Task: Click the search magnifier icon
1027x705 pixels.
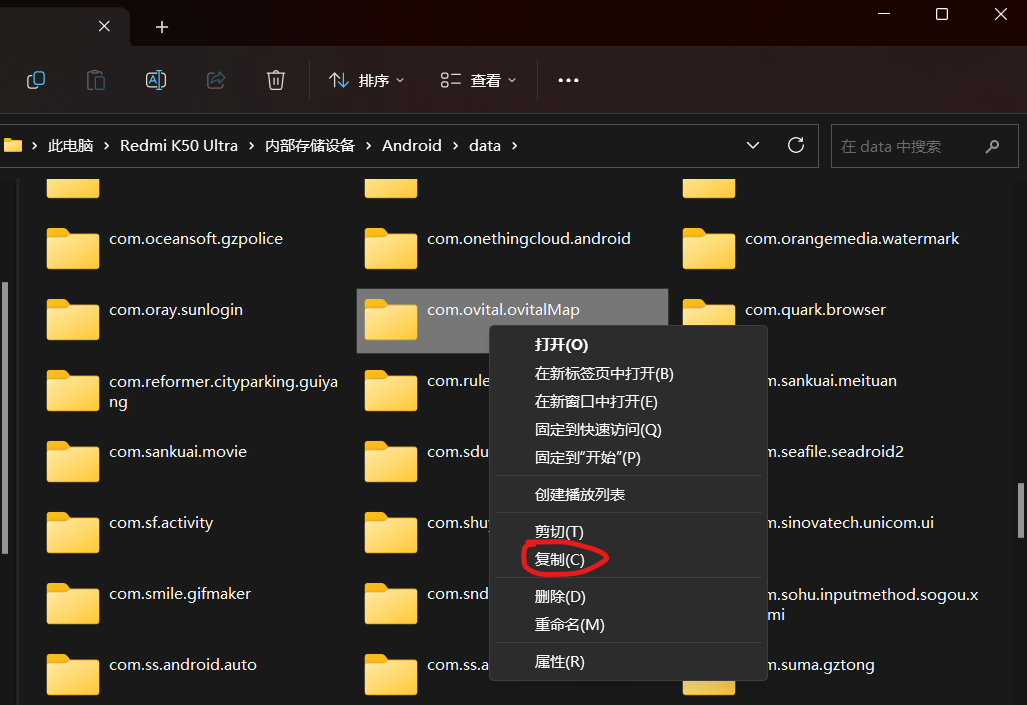Action: 992,146
